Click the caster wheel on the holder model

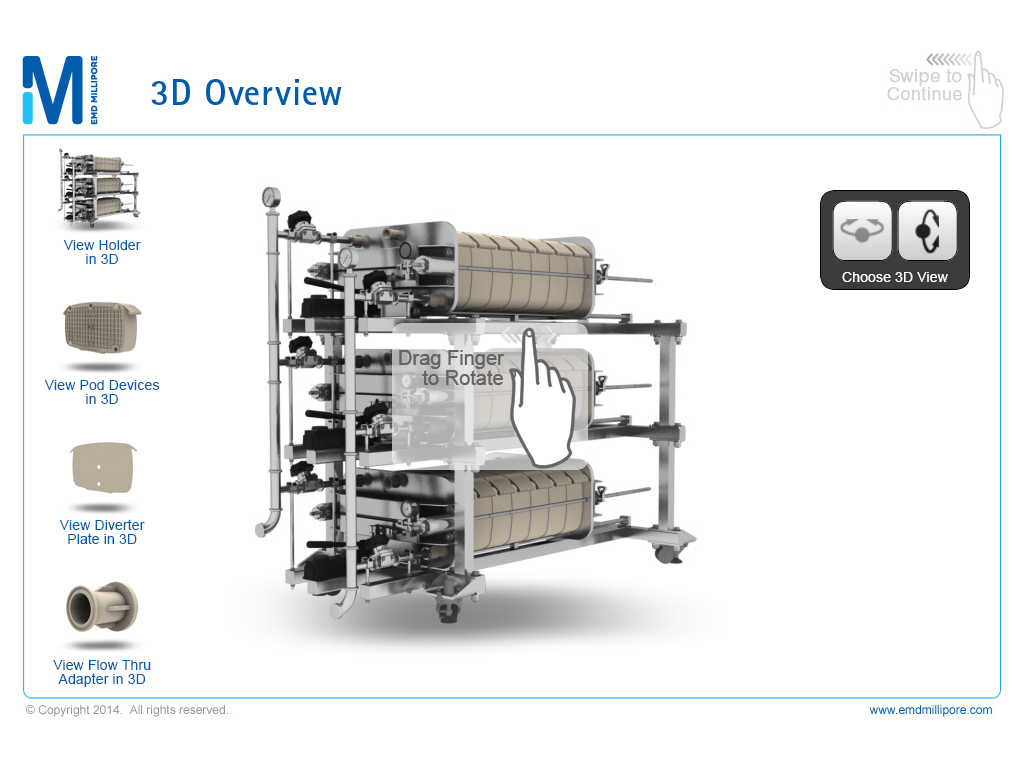coord(666,551)
